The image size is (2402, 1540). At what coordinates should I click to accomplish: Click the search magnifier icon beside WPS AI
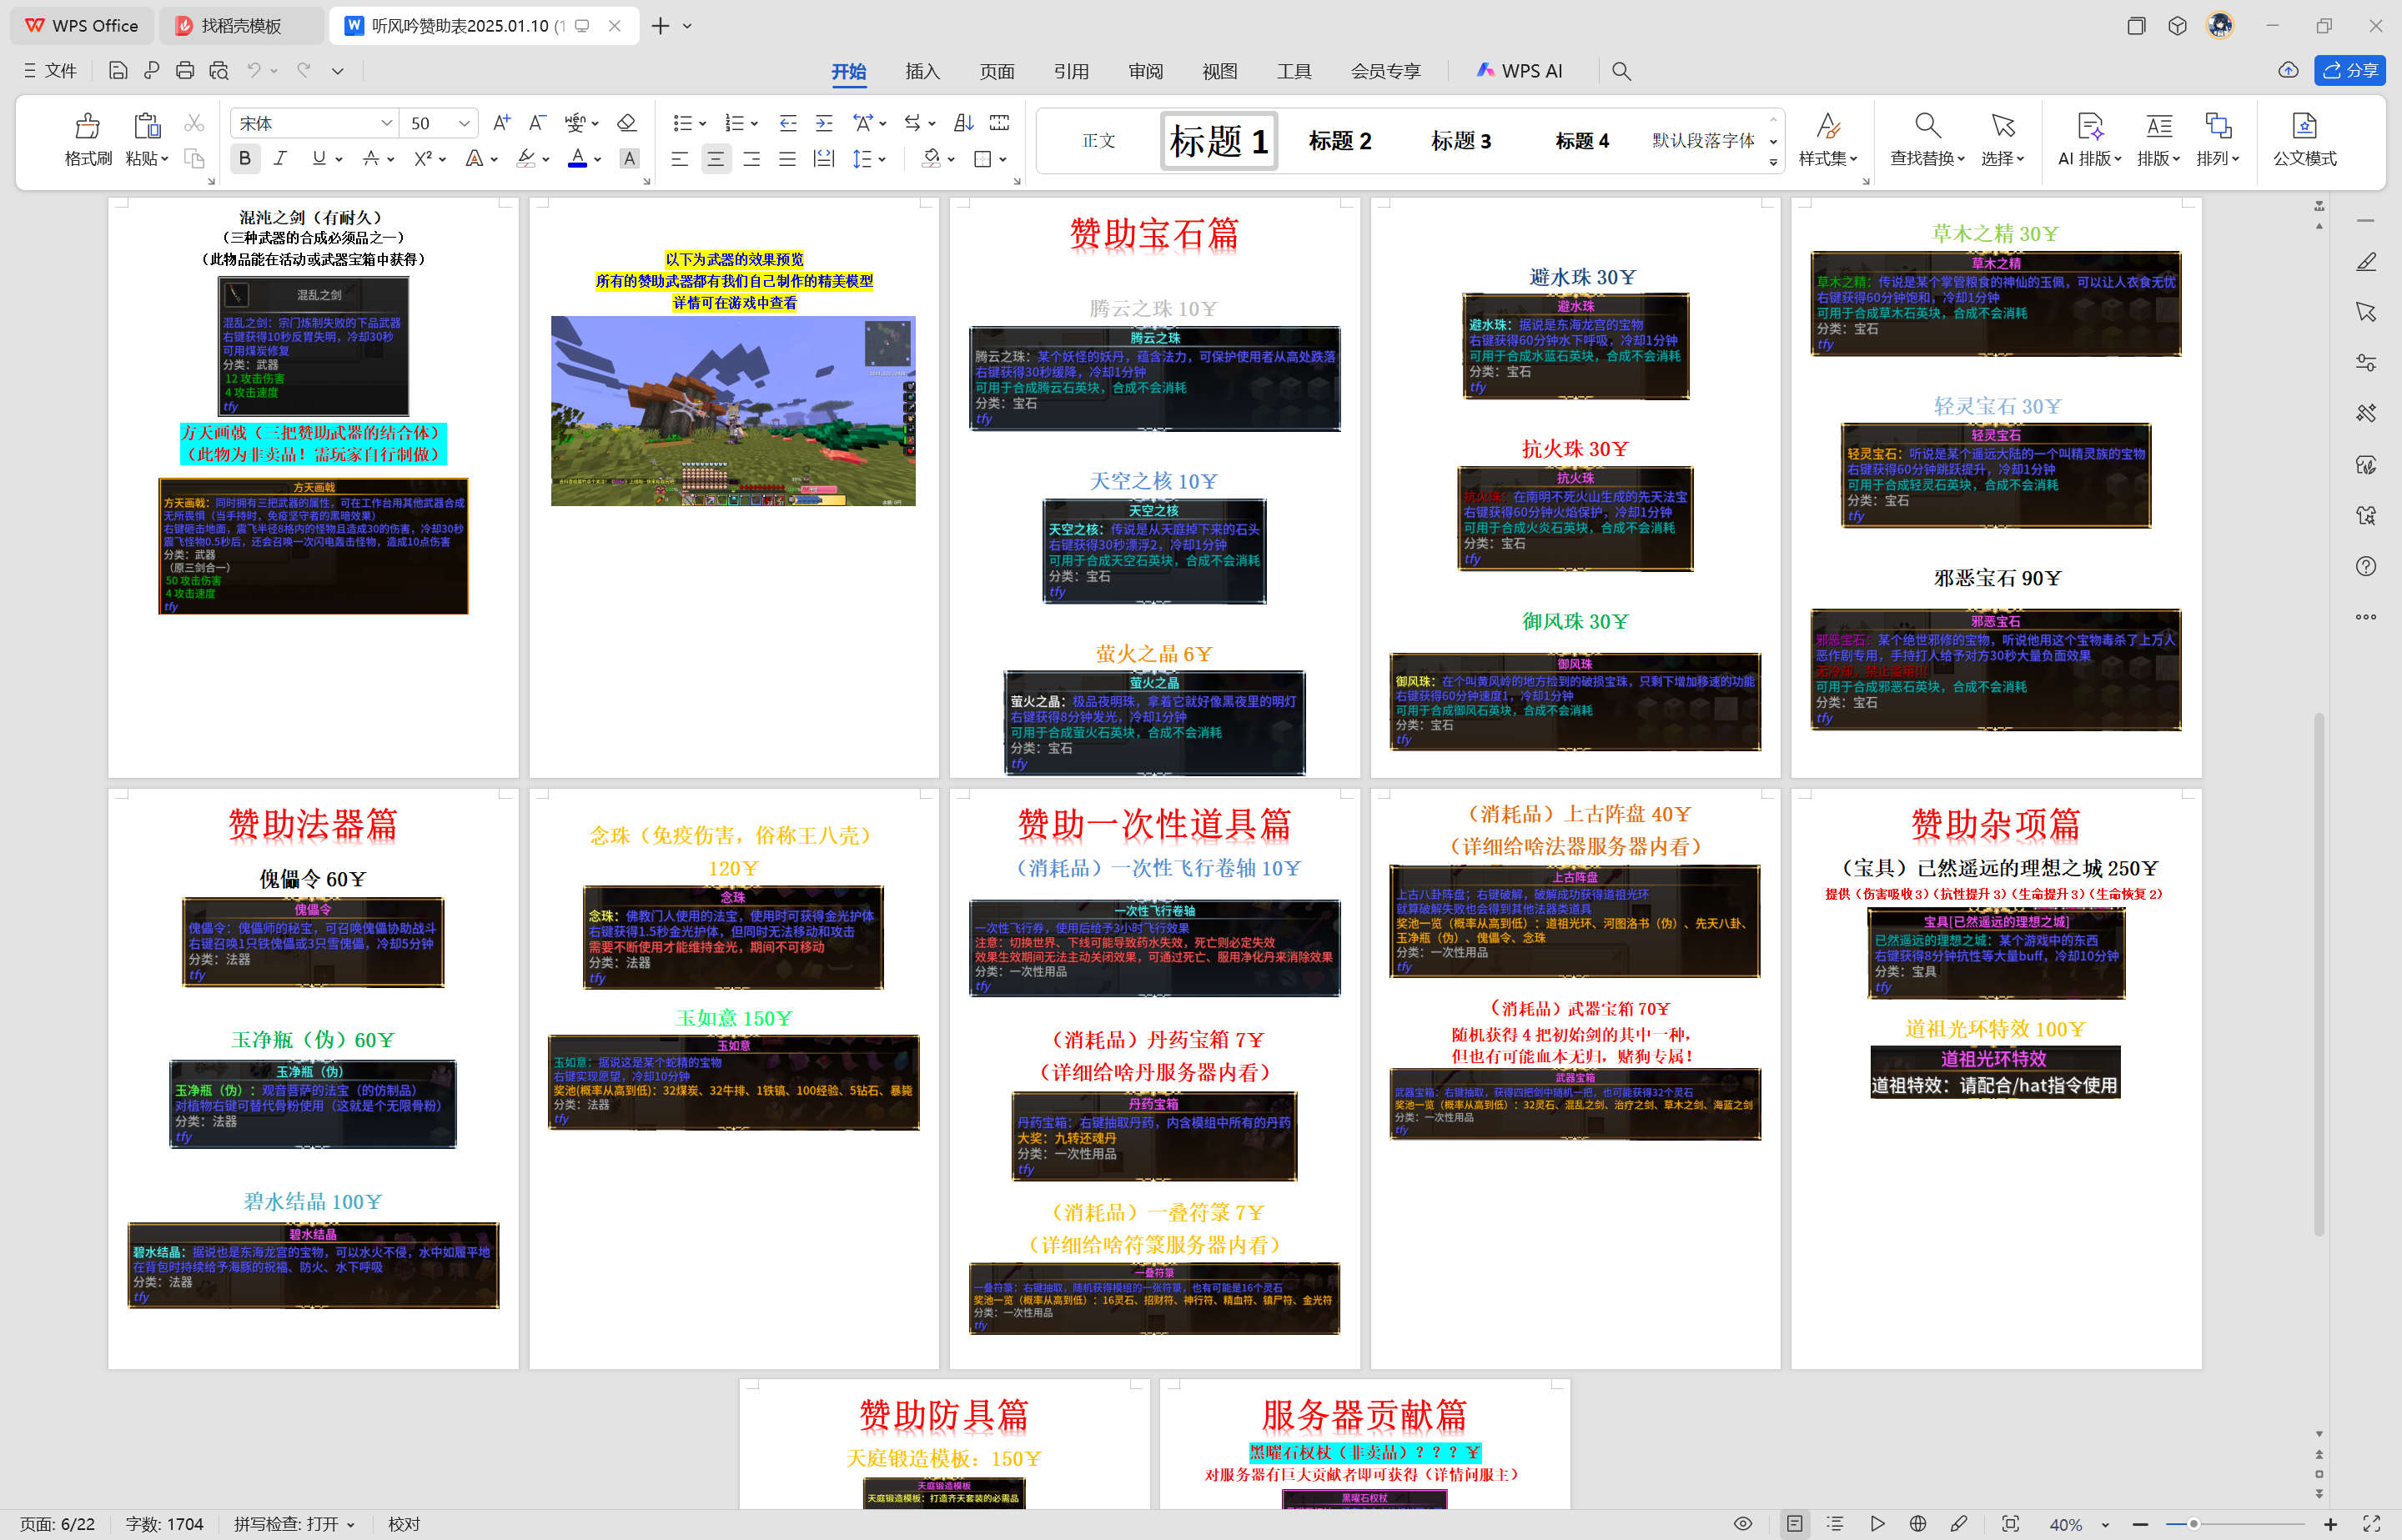pos(1621,71)
